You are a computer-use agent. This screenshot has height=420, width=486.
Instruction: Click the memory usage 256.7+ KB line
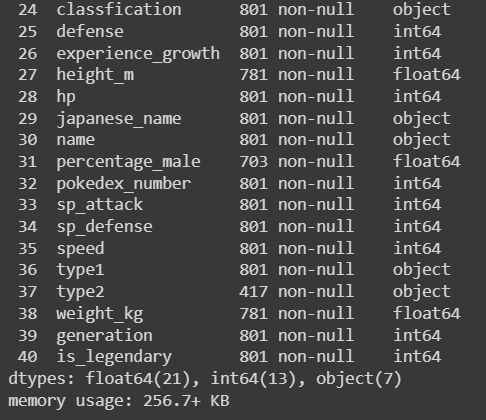pos(119,401)
